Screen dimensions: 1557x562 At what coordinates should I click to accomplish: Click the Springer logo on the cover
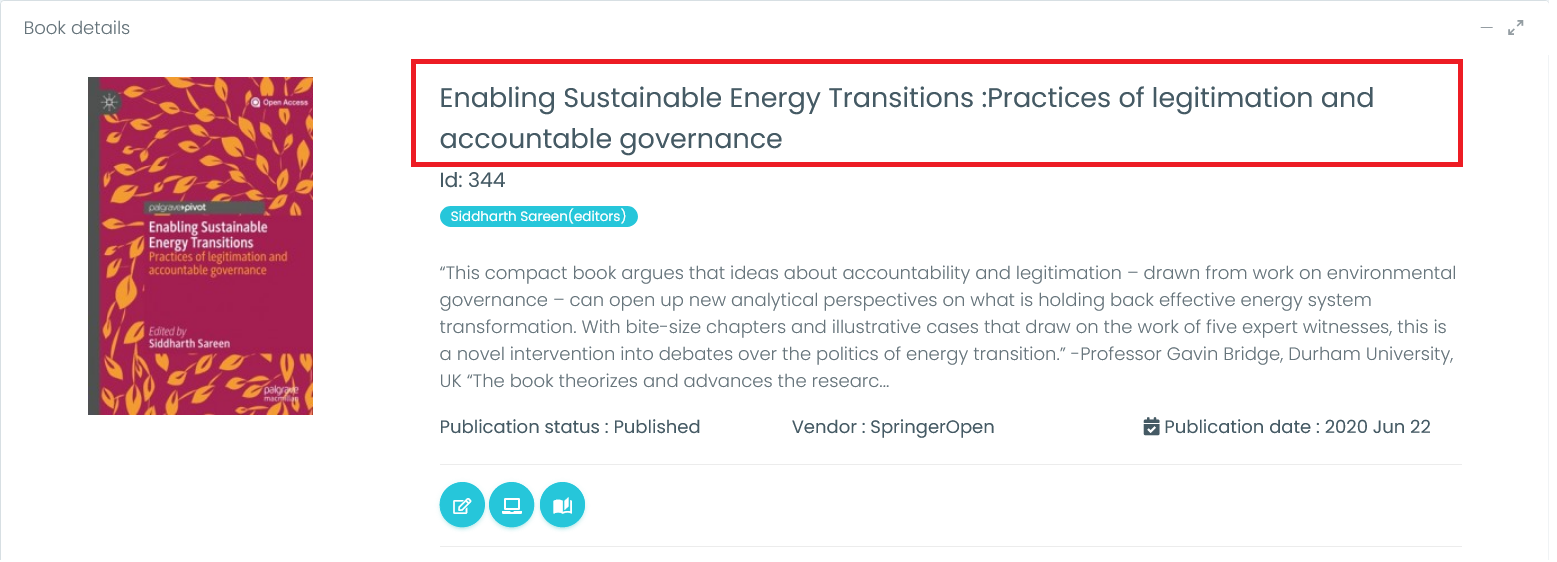110,101
